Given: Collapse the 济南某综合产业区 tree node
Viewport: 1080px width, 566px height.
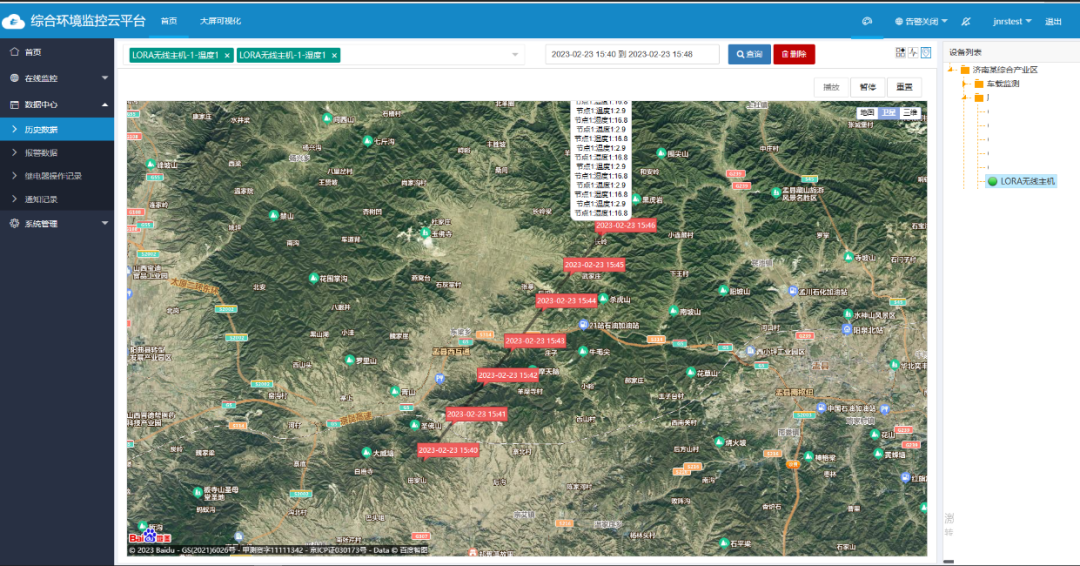Looking at the screenshot, I should pos(952,70).
